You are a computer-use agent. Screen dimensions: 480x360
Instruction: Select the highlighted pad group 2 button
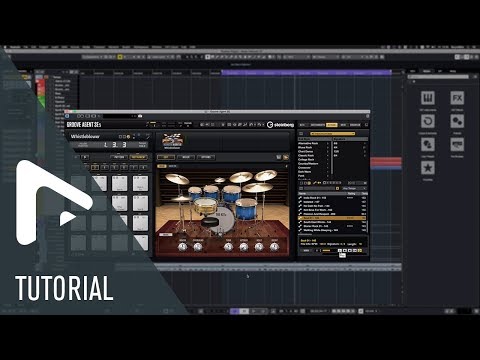click(95, 167)
